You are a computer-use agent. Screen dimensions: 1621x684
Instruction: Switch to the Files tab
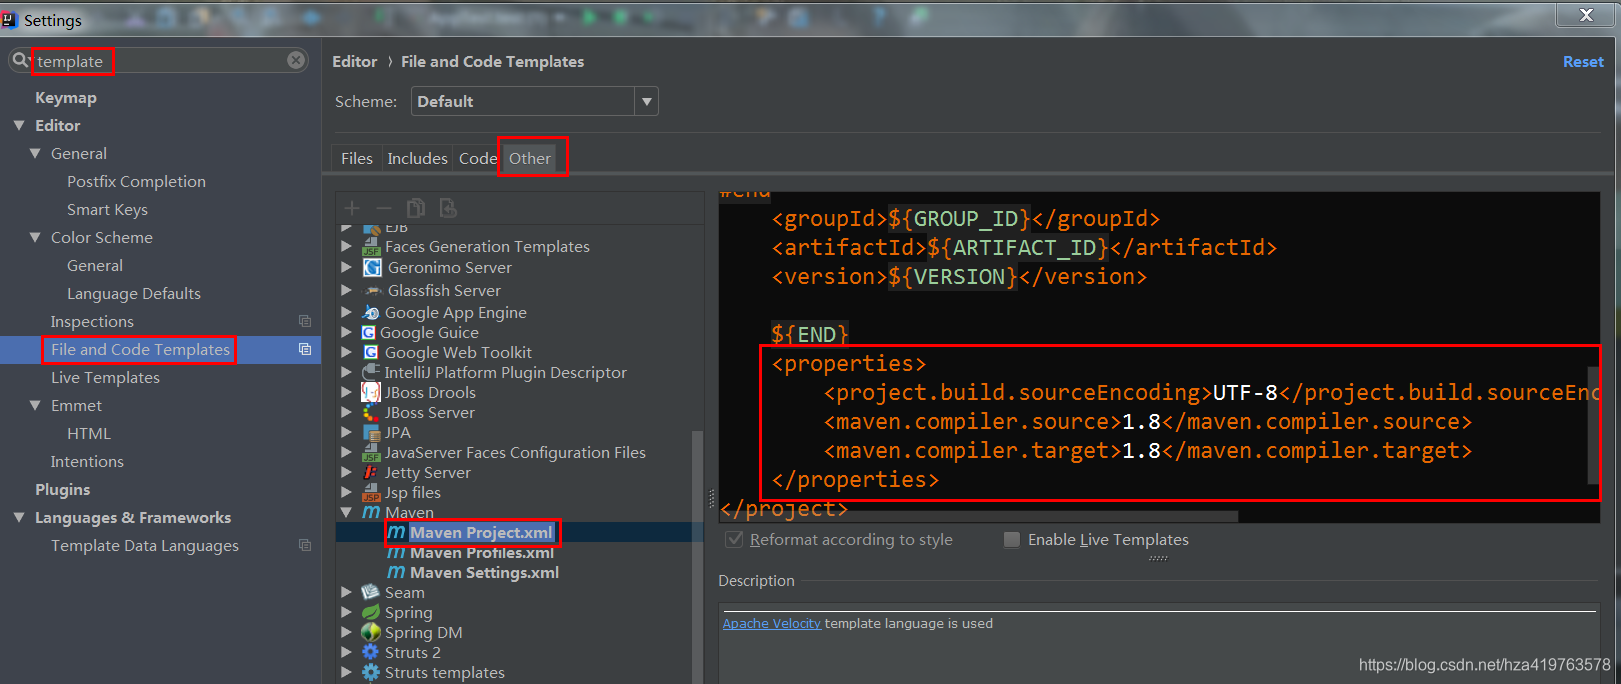[356, 158]
